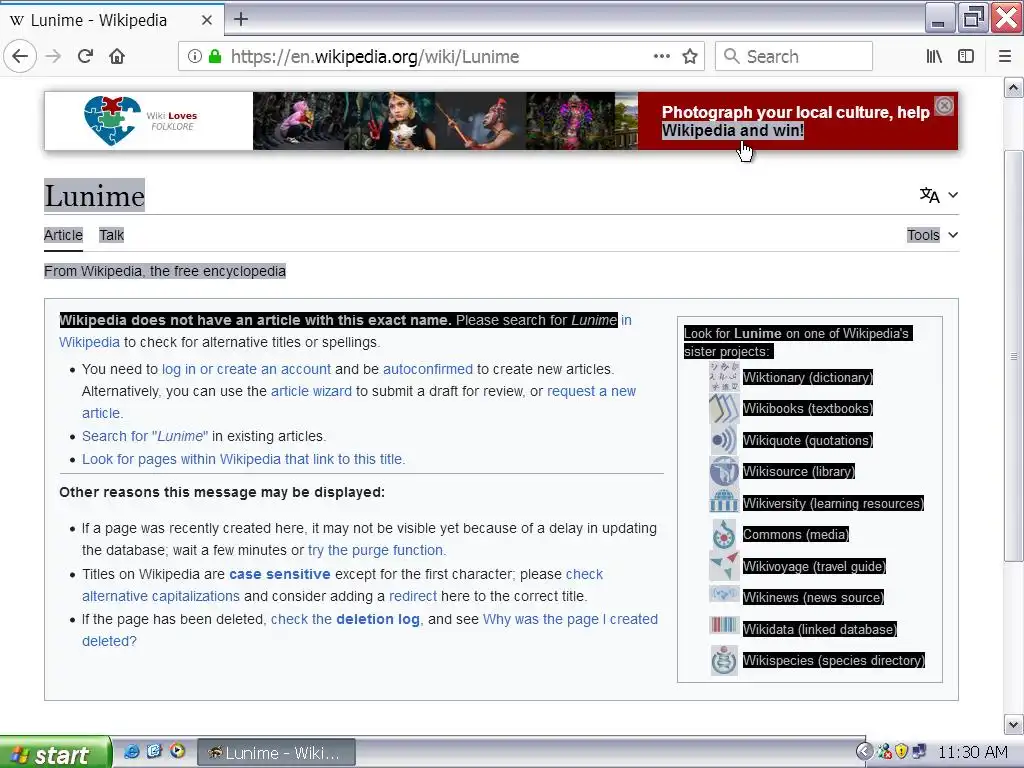This screenshot has width=1024, height=768.
Task: Go back using the browser back arrow
Action: point(20,56)
